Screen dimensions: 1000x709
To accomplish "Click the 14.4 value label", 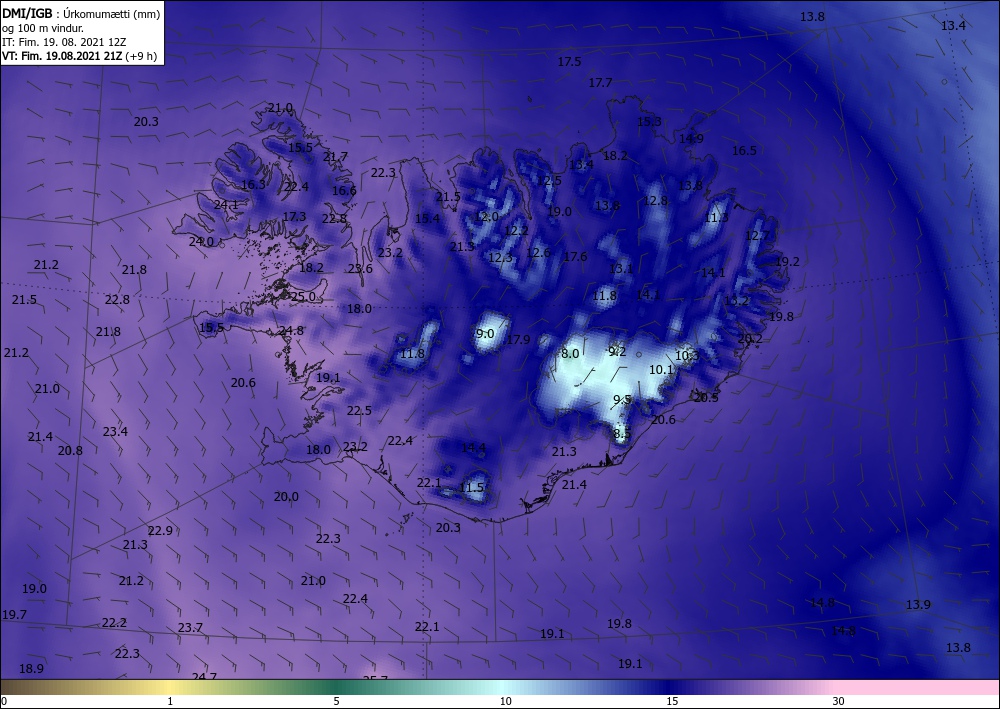I will [473, 448].
